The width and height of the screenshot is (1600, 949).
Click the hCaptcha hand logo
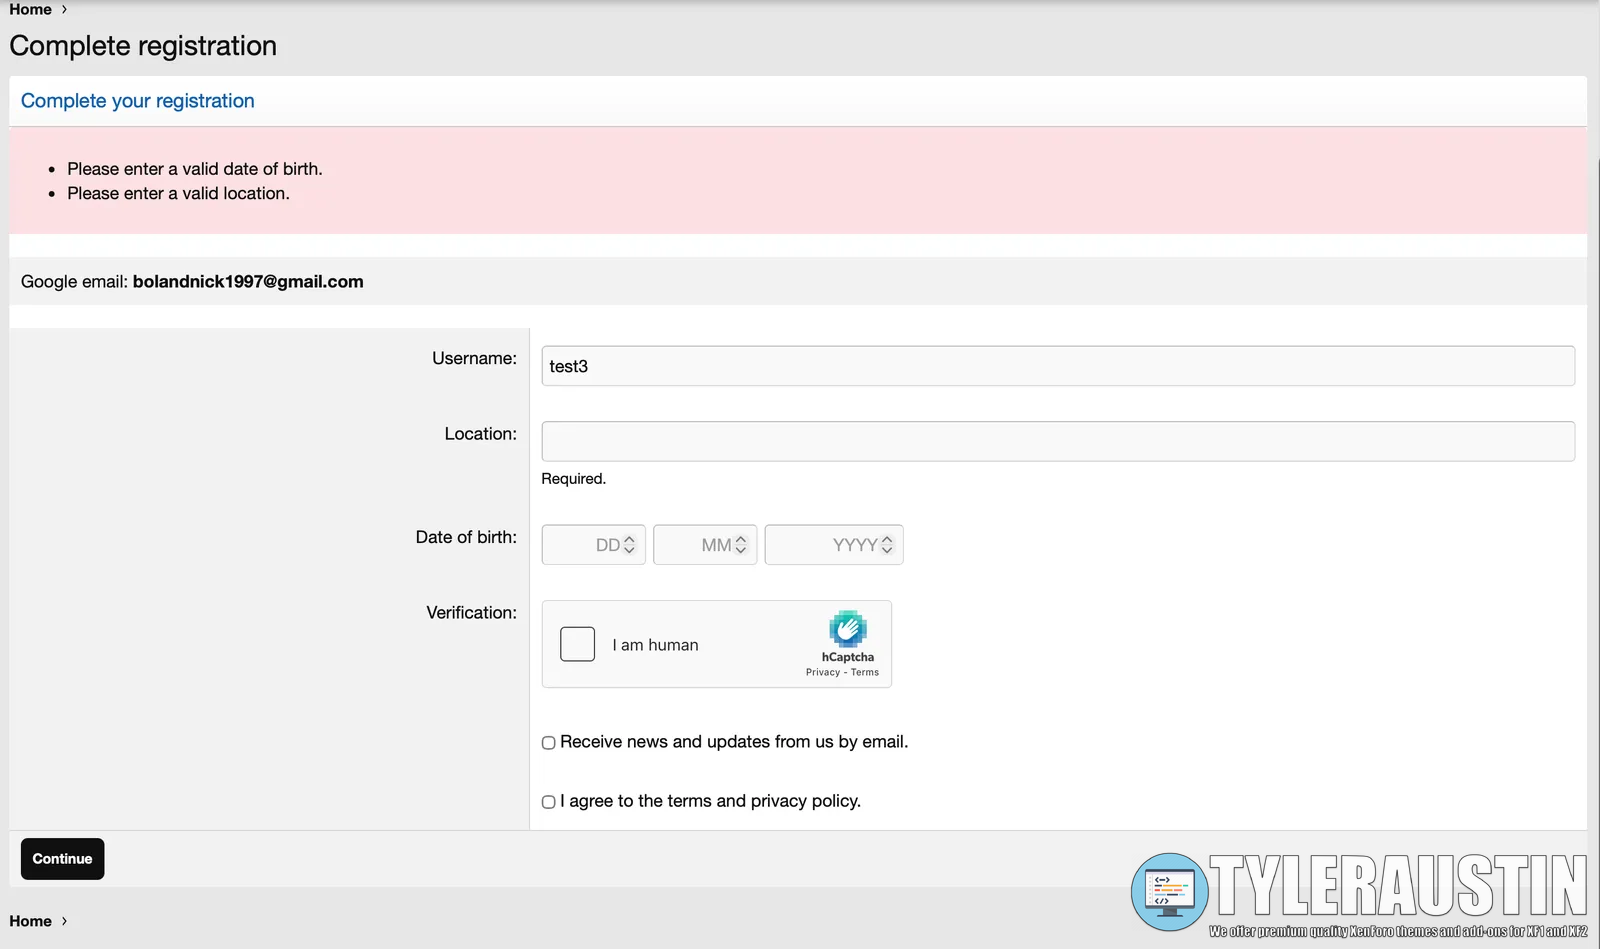(x=847, y=629)
